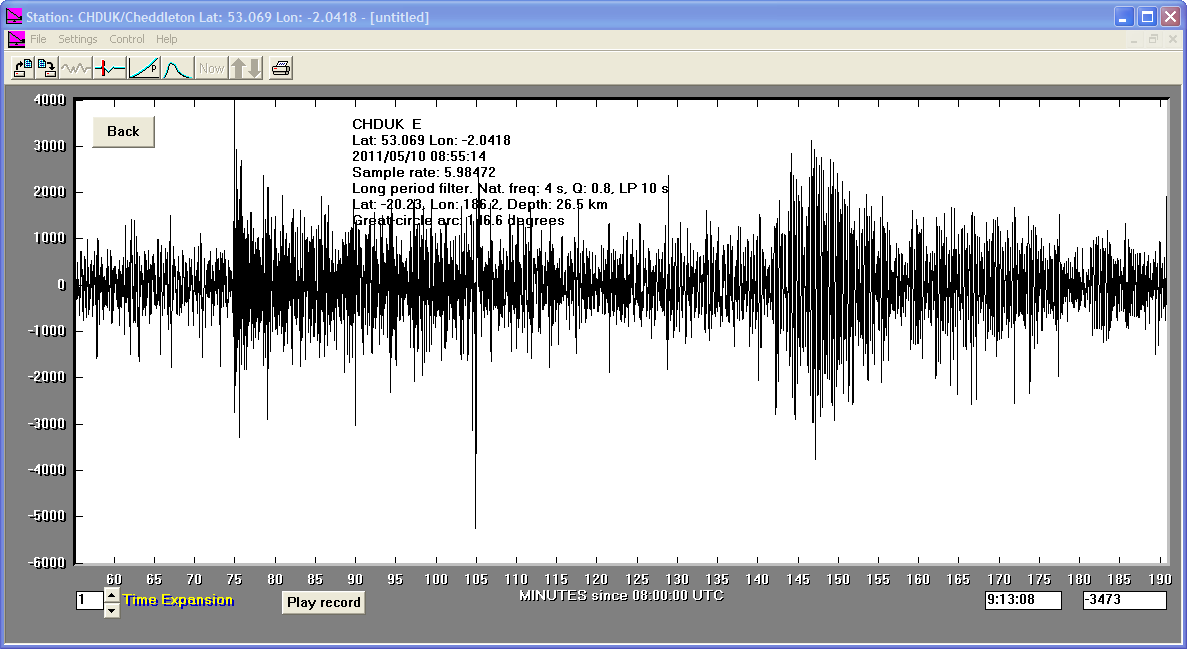Screen dimensions: 1187x649
Task: Click the up and down arrows toolbar icon
Action: [x=246, y=68]
